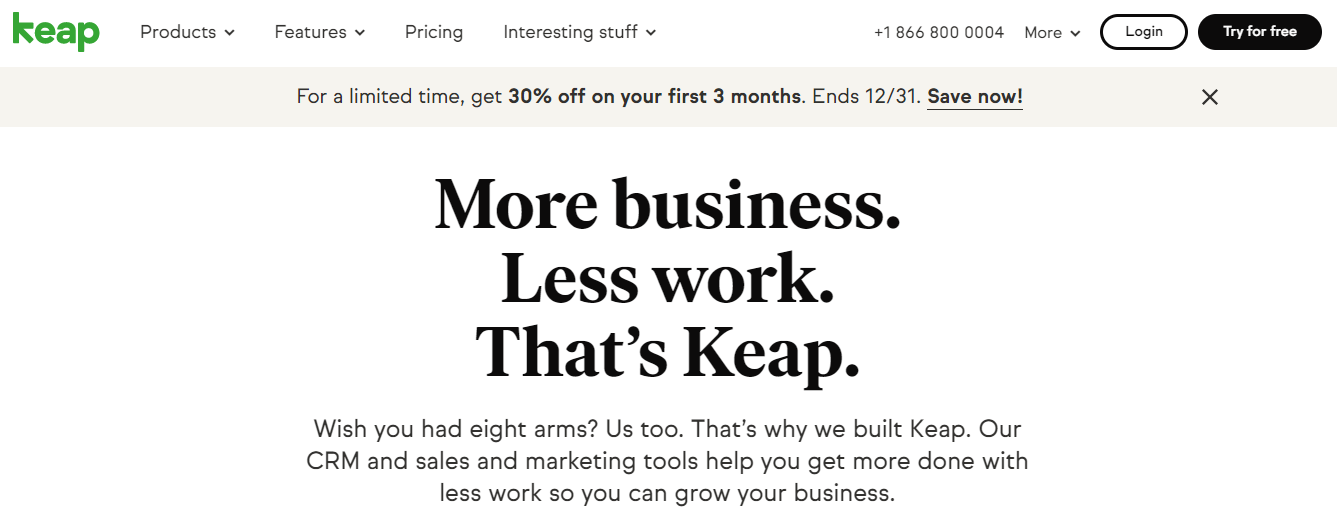Click the +1 866 800 0004 phone number

939,32
